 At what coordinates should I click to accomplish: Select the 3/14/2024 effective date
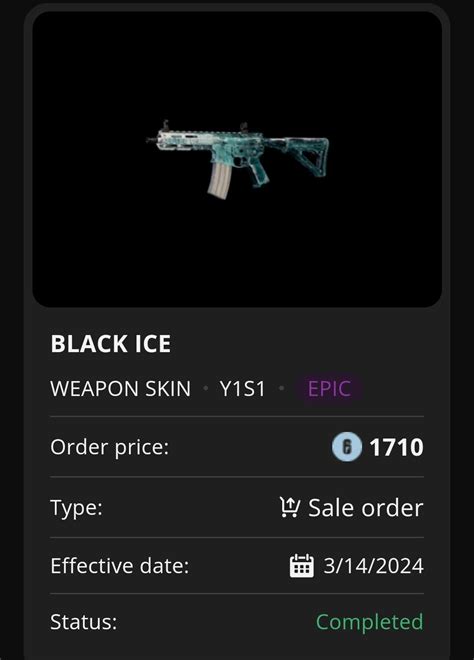373,566
